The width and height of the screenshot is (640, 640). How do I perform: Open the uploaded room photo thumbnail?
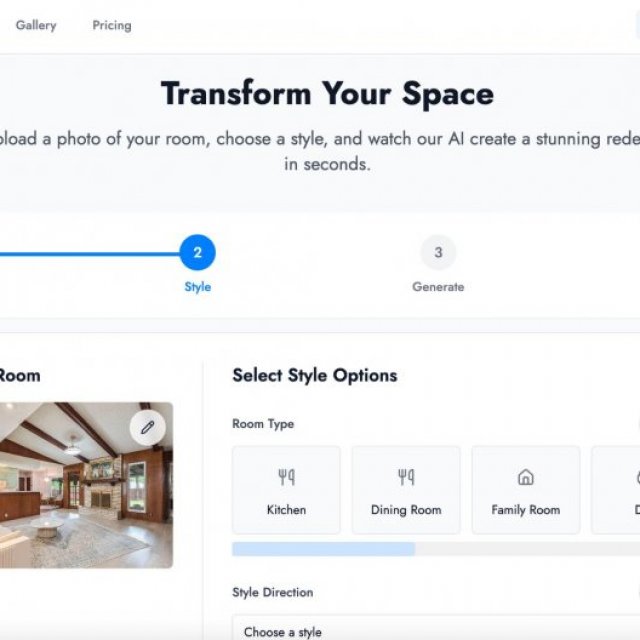[86, 485]
